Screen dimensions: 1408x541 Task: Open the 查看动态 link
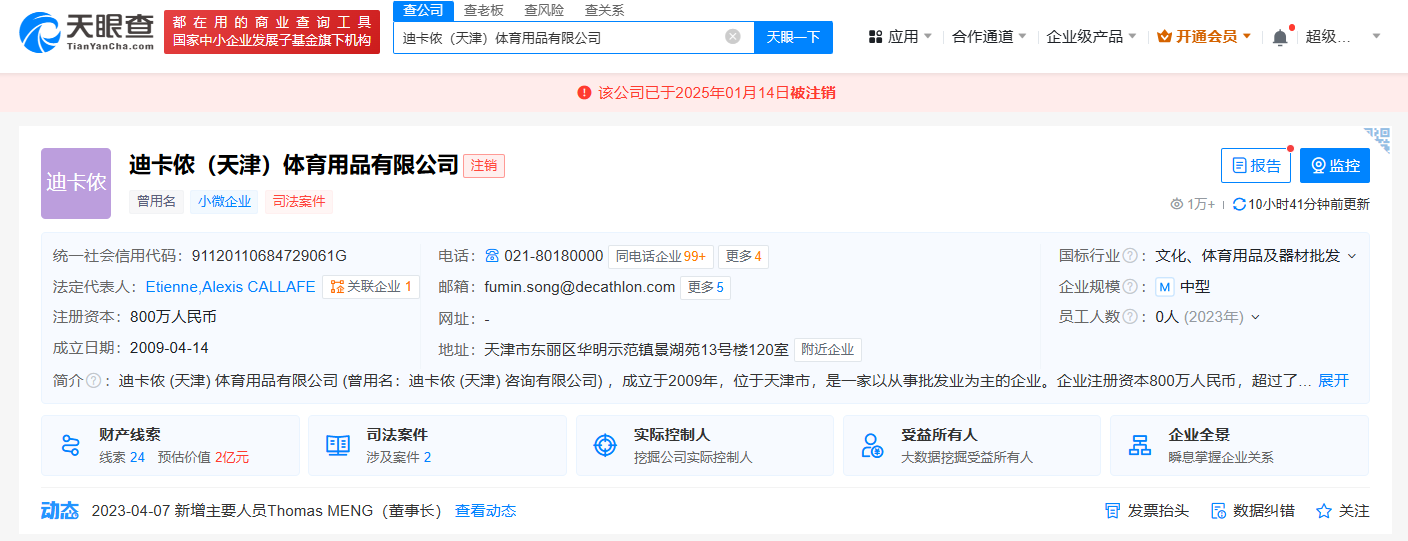[485, 511]
